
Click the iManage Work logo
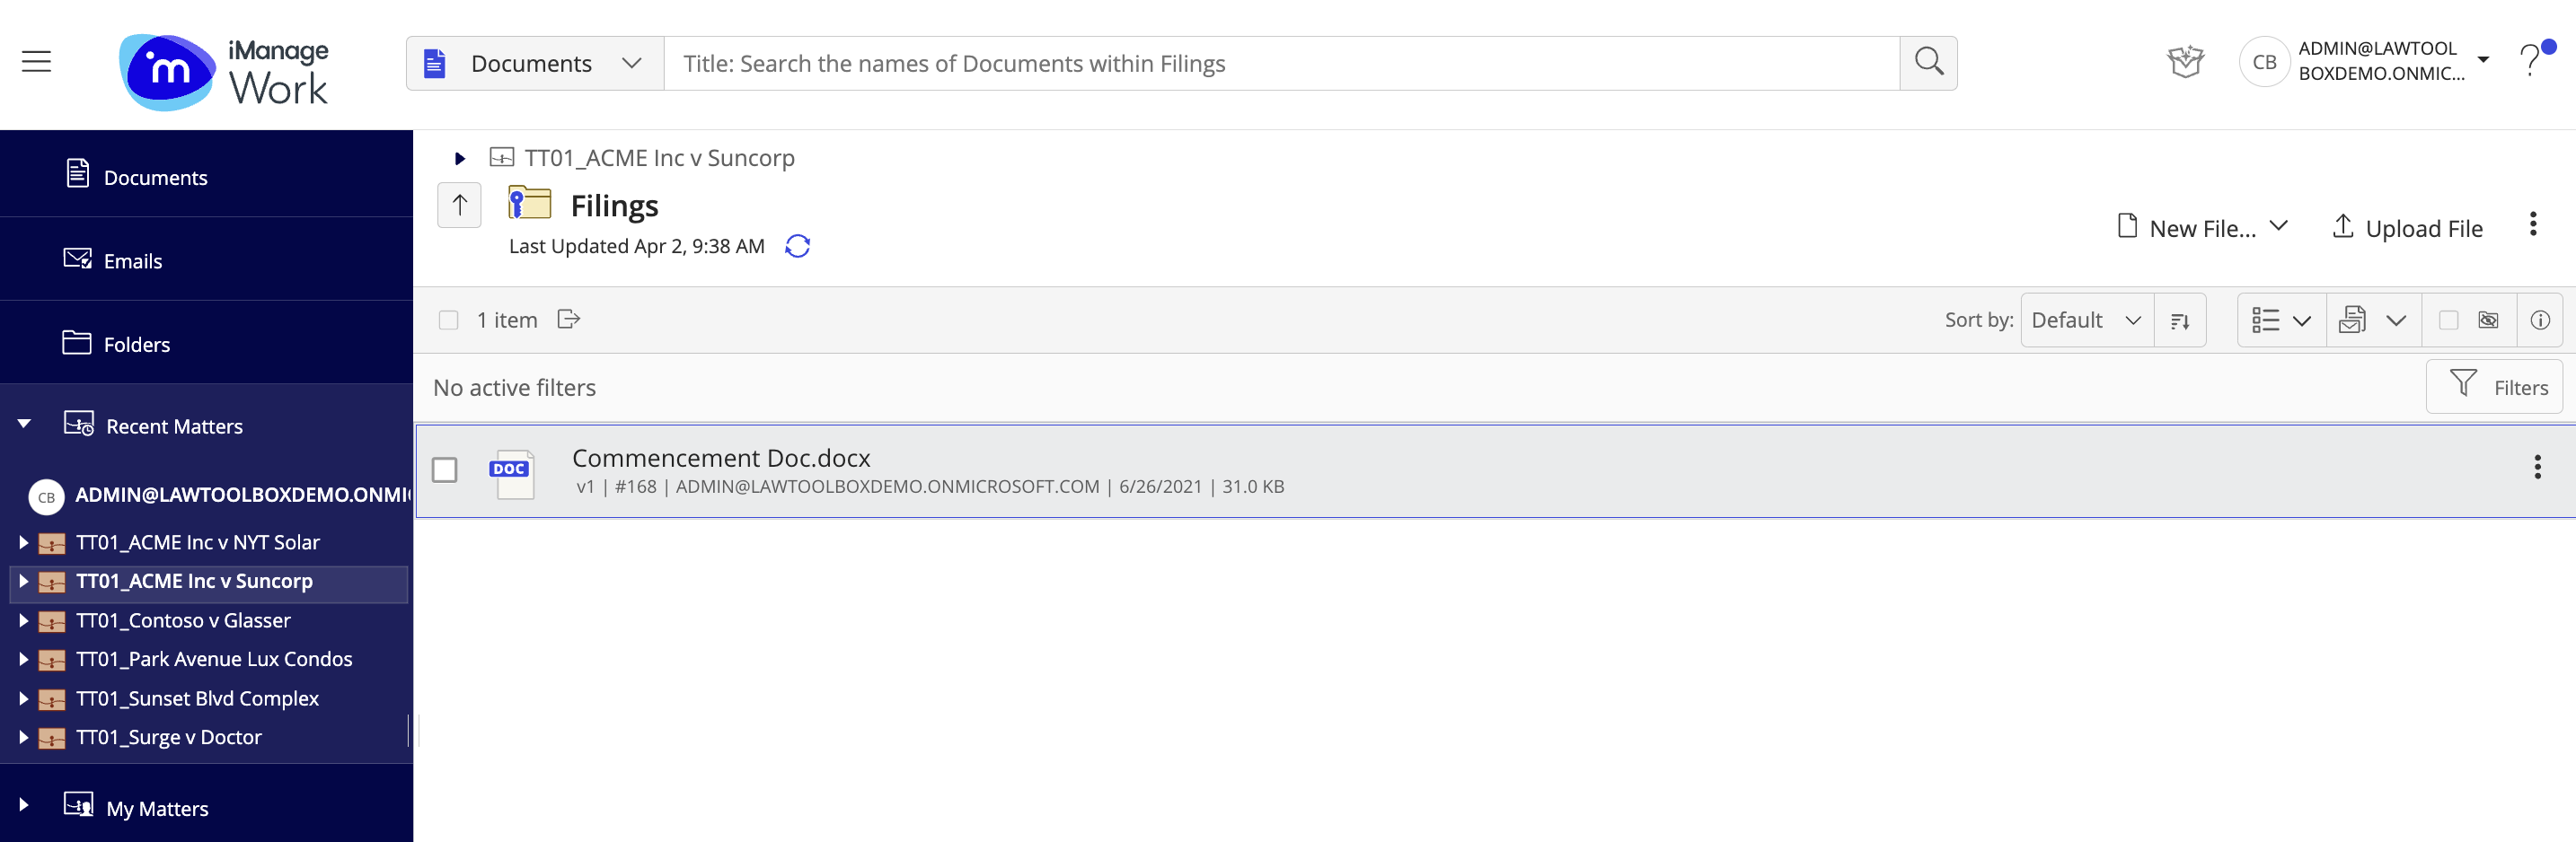click(224, 72)
